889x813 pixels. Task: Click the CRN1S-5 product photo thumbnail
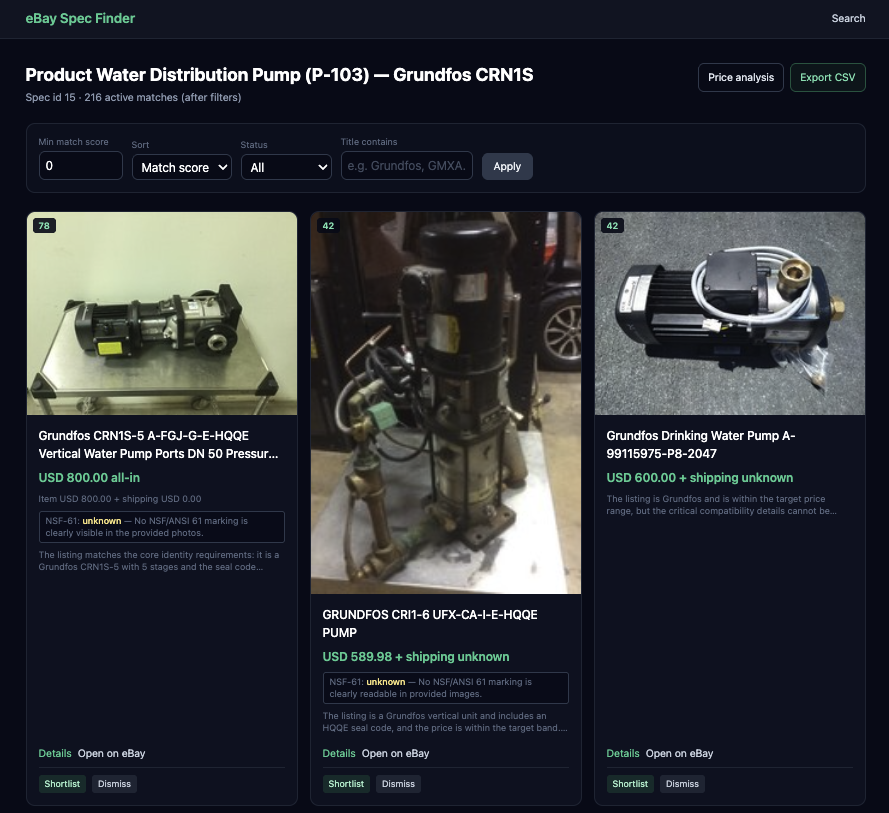[161, 313]
